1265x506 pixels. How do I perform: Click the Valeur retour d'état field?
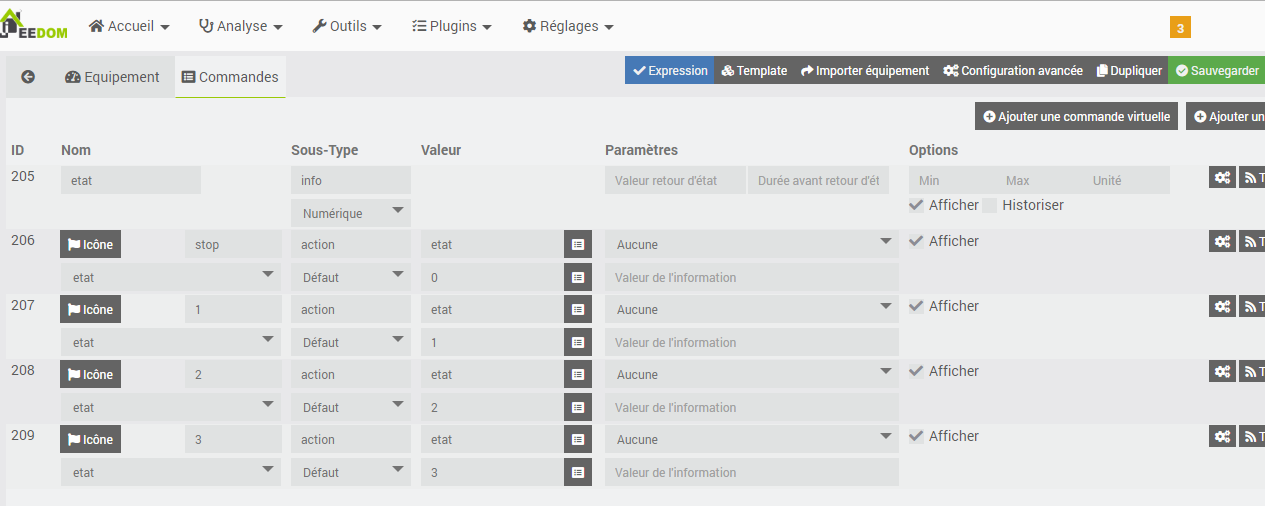pyautogui.click(x=675, y=180)
